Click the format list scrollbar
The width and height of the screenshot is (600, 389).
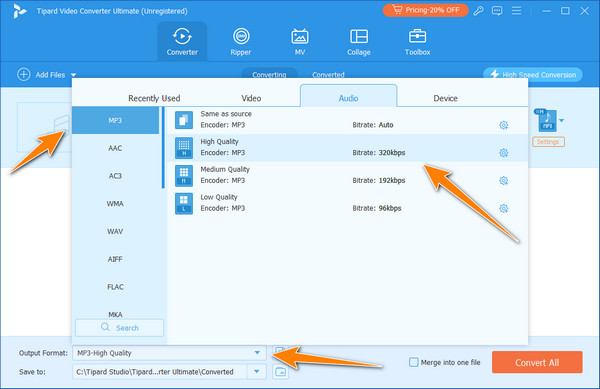pos(163,148)
